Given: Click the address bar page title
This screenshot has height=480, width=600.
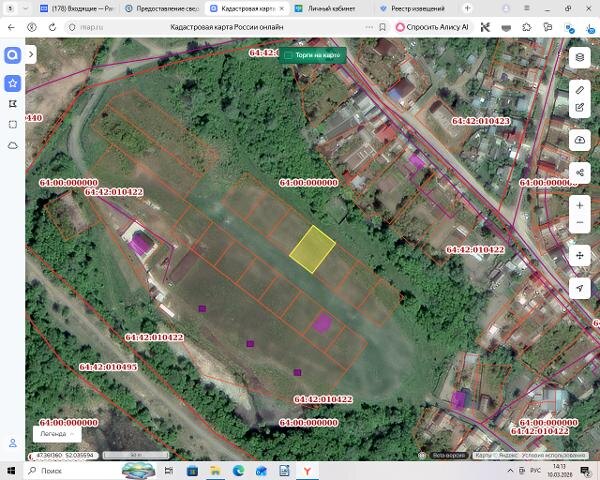Looking at the screenshot, I should [227, 27].
